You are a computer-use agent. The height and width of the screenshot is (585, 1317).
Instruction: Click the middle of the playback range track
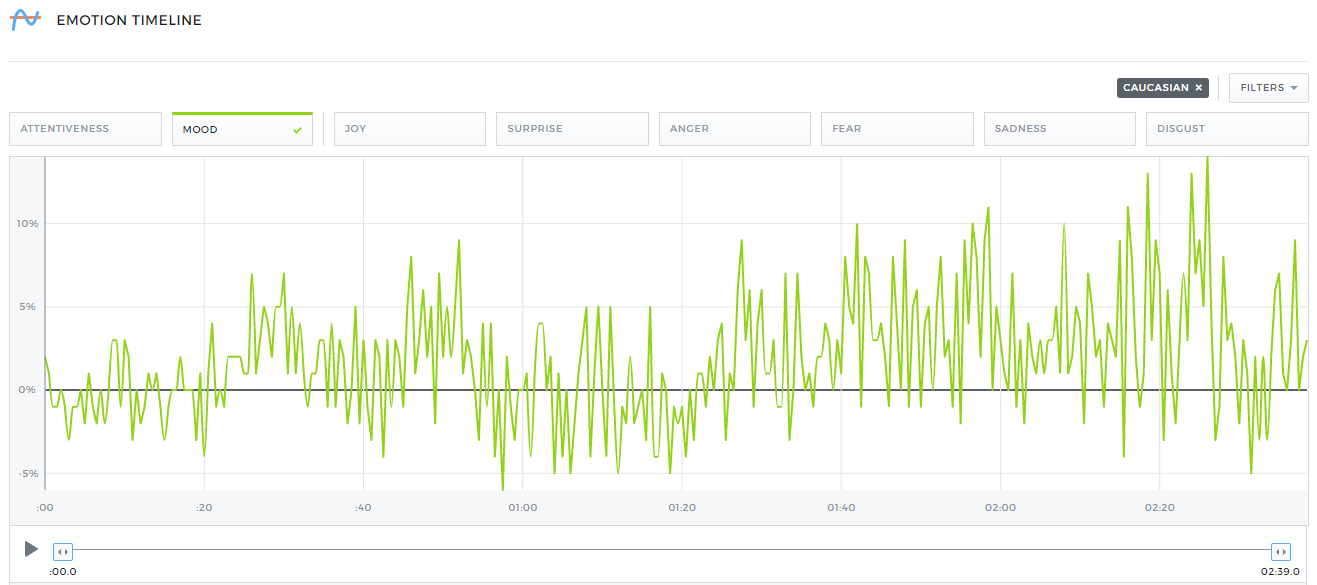671,550
